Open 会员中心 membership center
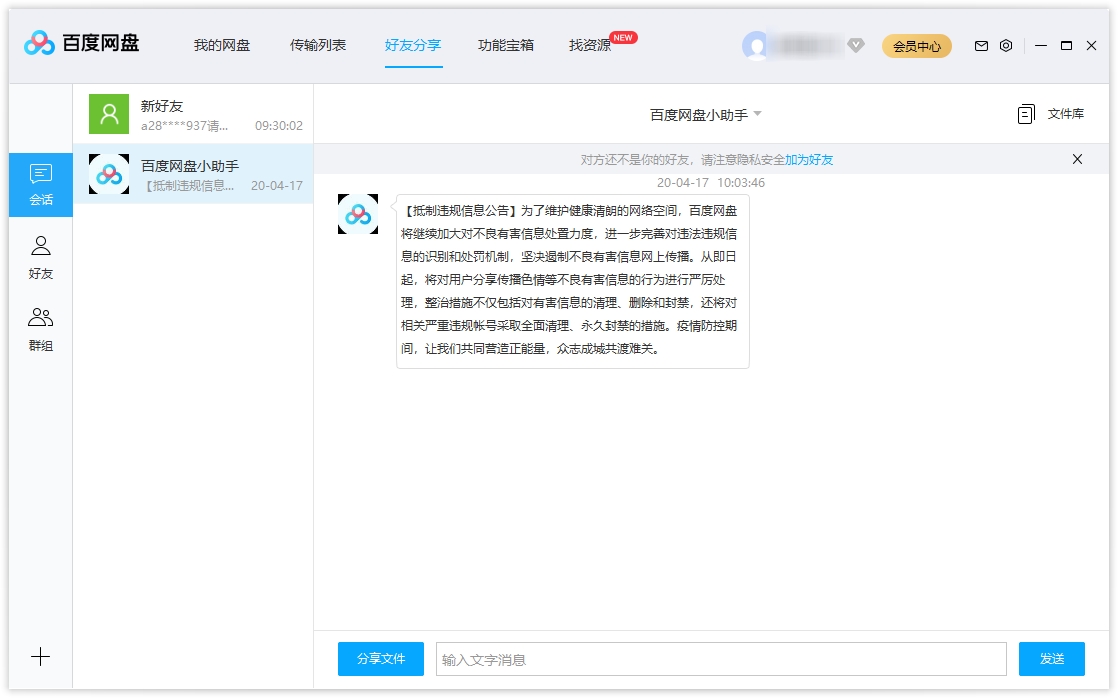 point(916,45)
